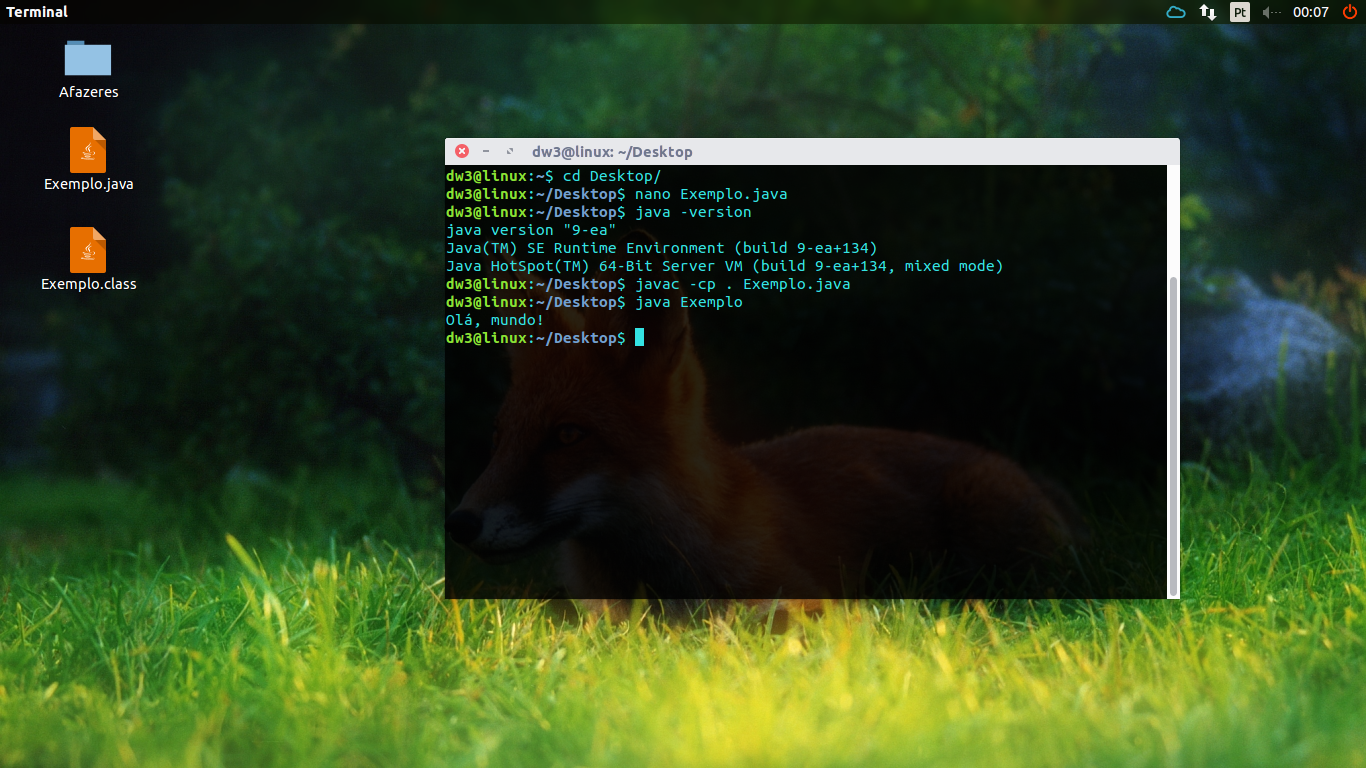The image size is (1366, 768).
Task: Click the output 'java version "9-ea"'
Action: tap(531, 230)
